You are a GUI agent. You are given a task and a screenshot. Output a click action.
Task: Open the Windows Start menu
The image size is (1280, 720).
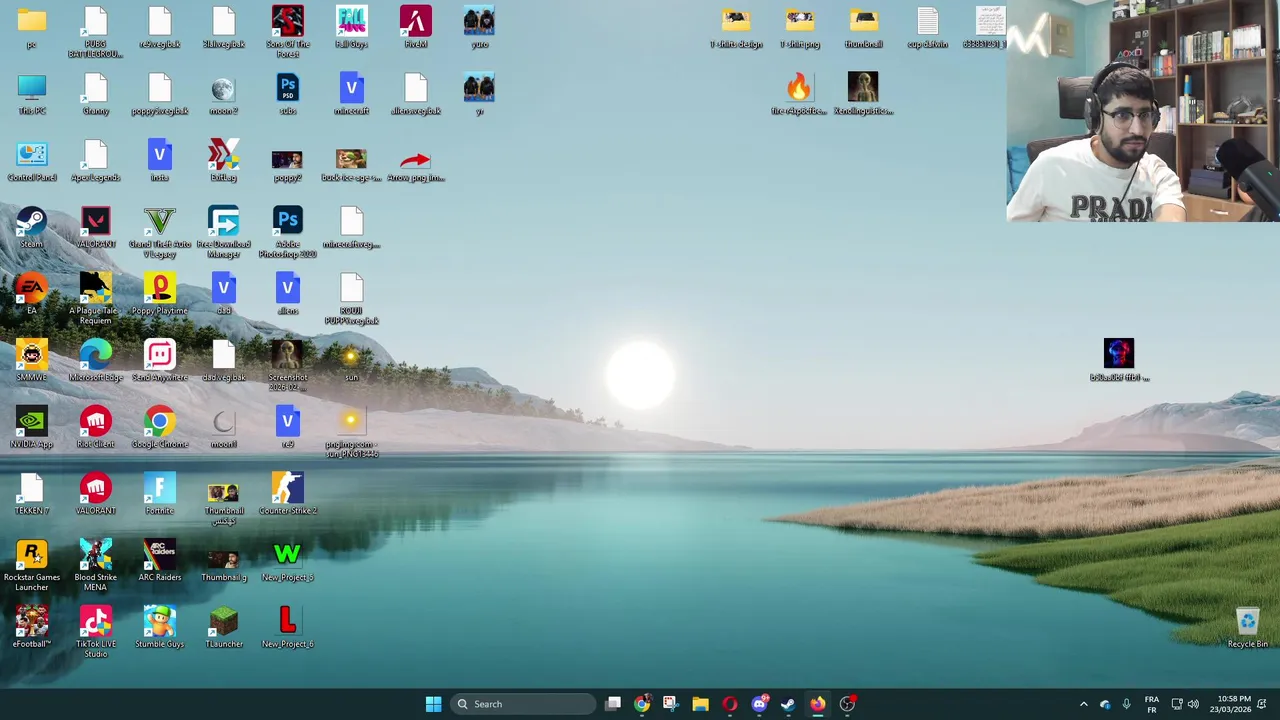point(433,704)
